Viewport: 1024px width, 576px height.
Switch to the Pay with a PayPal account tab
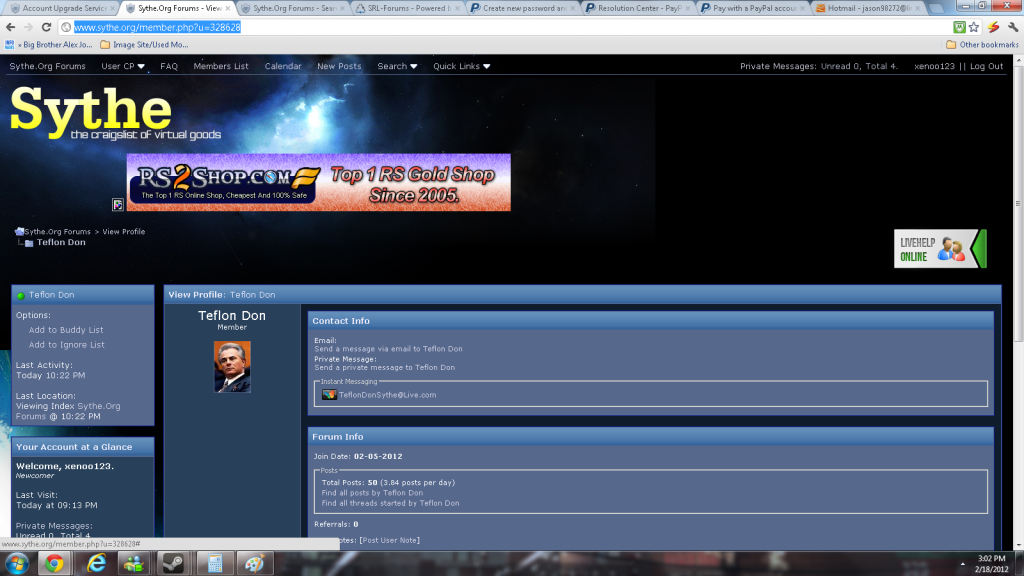coord(753,8)
